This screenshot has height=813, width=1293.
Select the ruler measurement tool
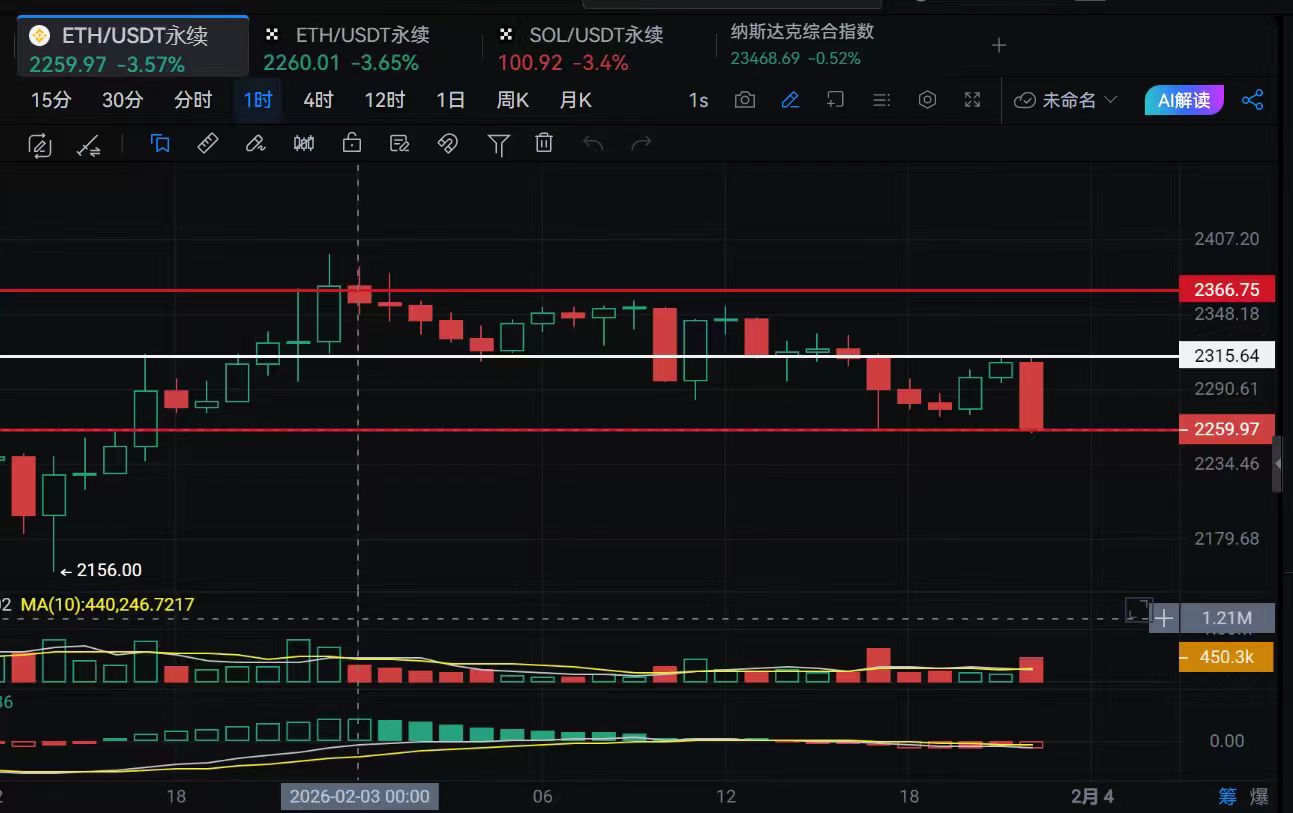pyautogui.click(x=207, y=144)
